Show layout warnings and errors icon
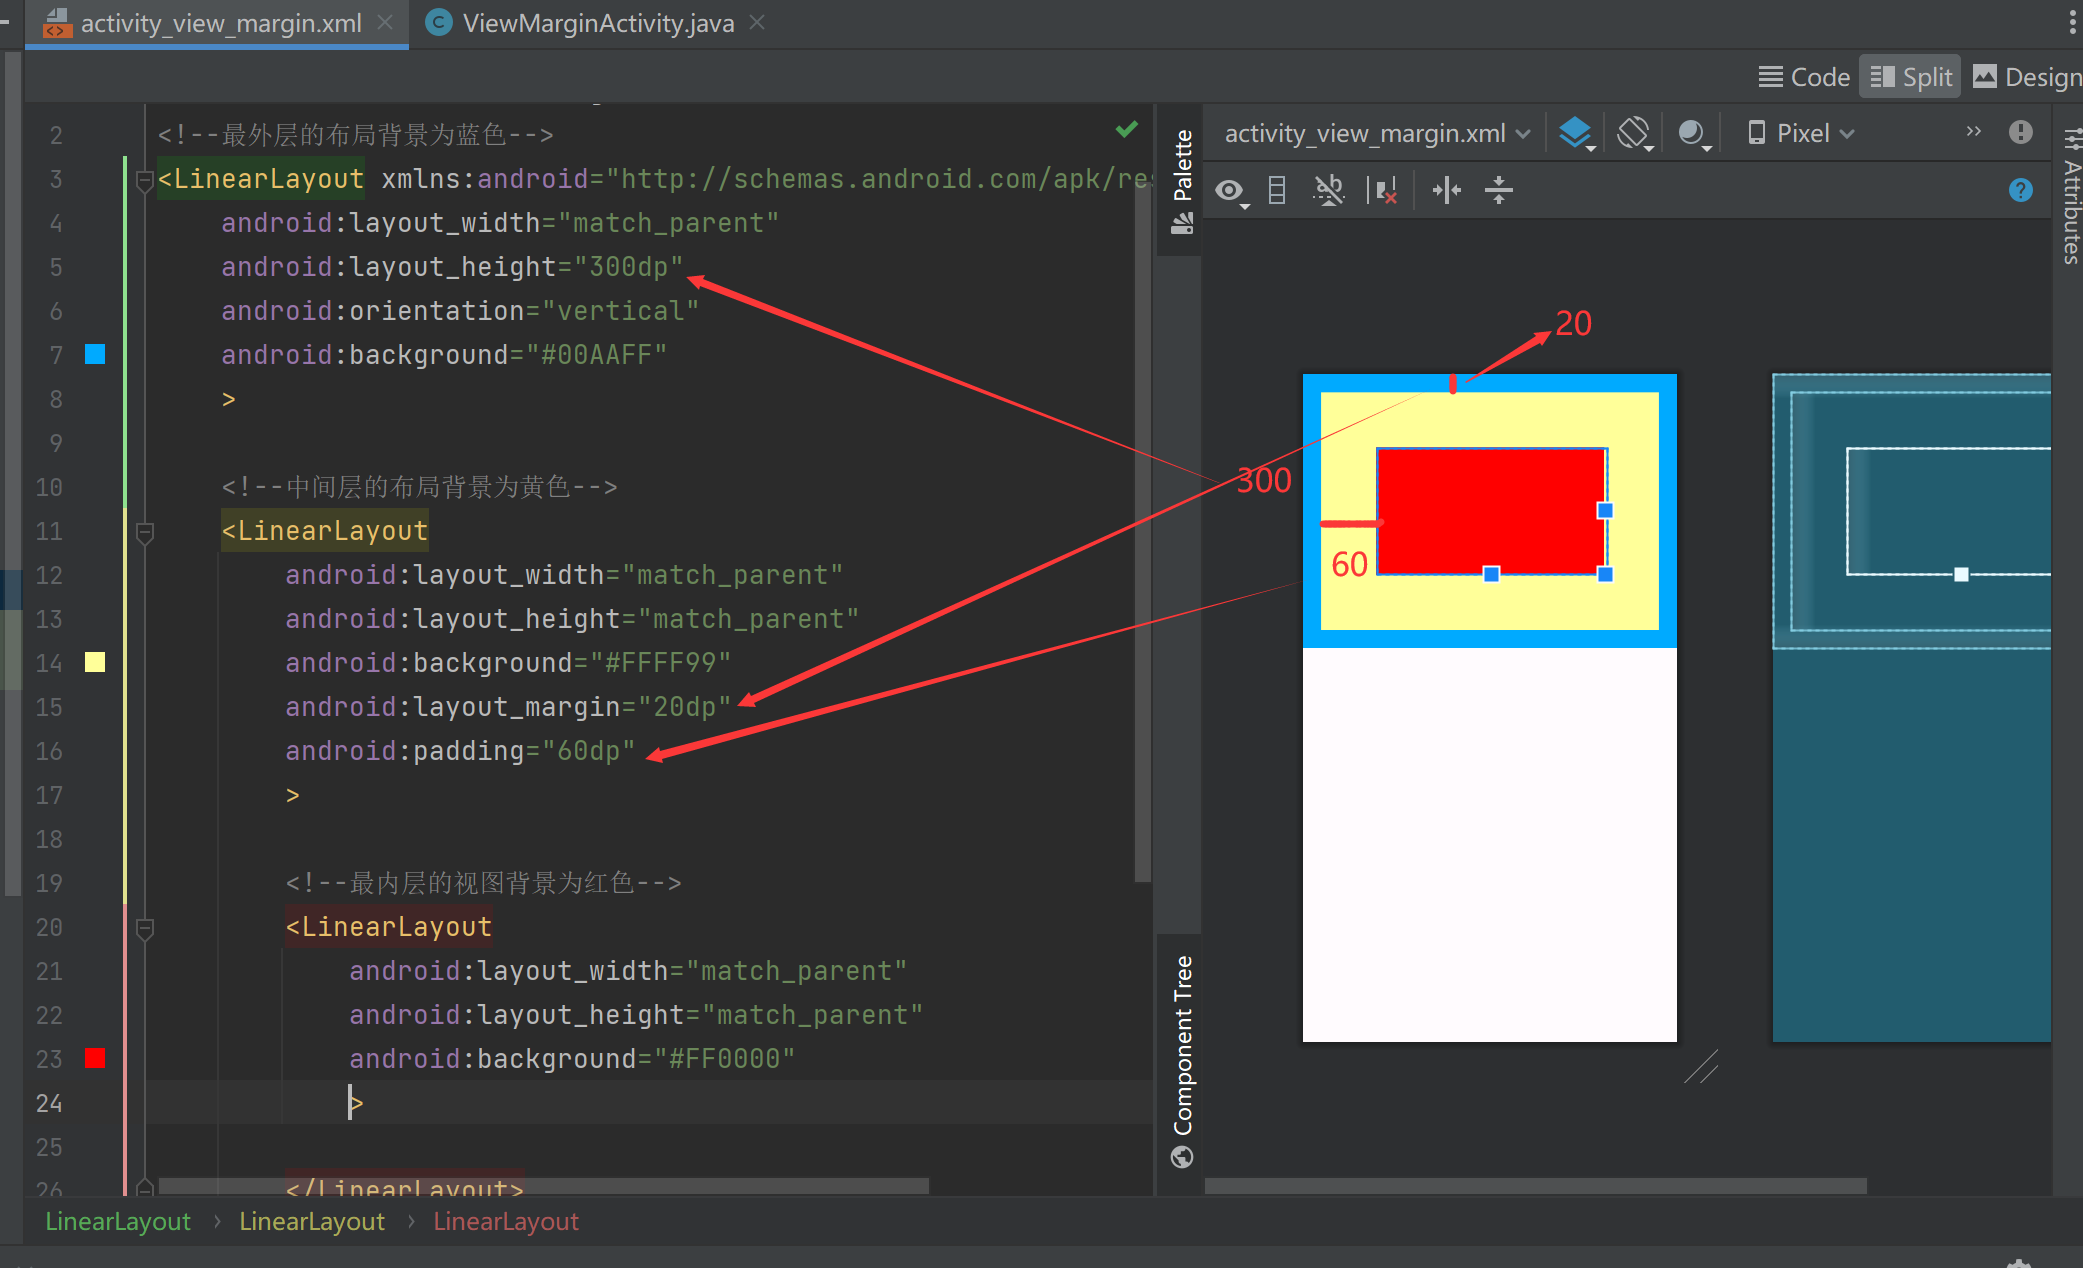This screenshot has height=1268, width=2083. click(2020, 132)
